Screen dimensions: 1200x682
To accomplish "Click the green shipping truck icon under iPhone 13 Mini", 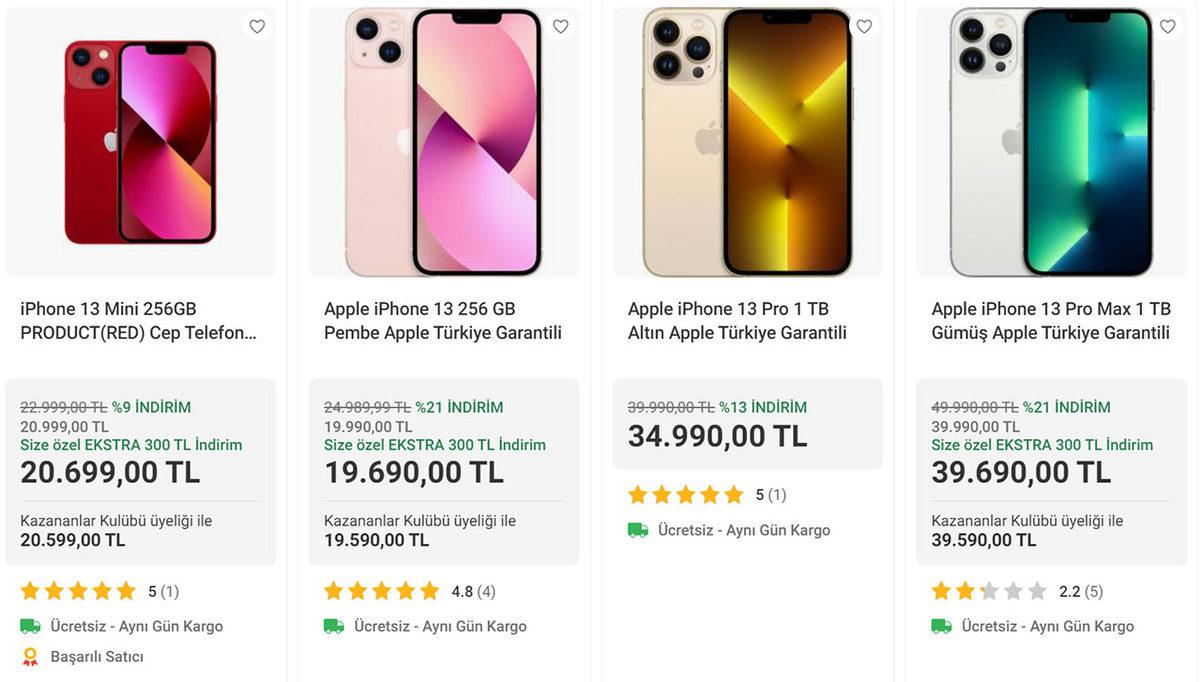I will pos(31,626).
